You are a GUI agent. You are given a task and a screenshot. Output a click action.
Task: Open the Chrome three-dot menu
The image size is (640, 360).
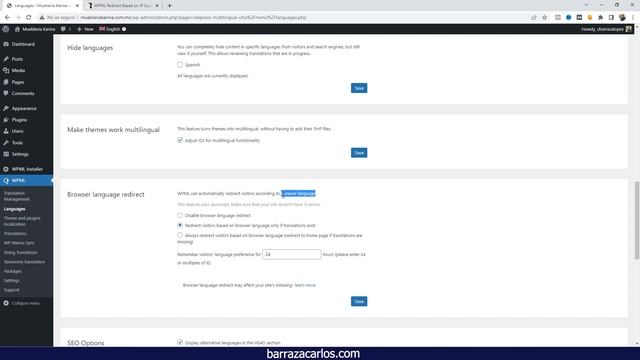click(633, 18)
